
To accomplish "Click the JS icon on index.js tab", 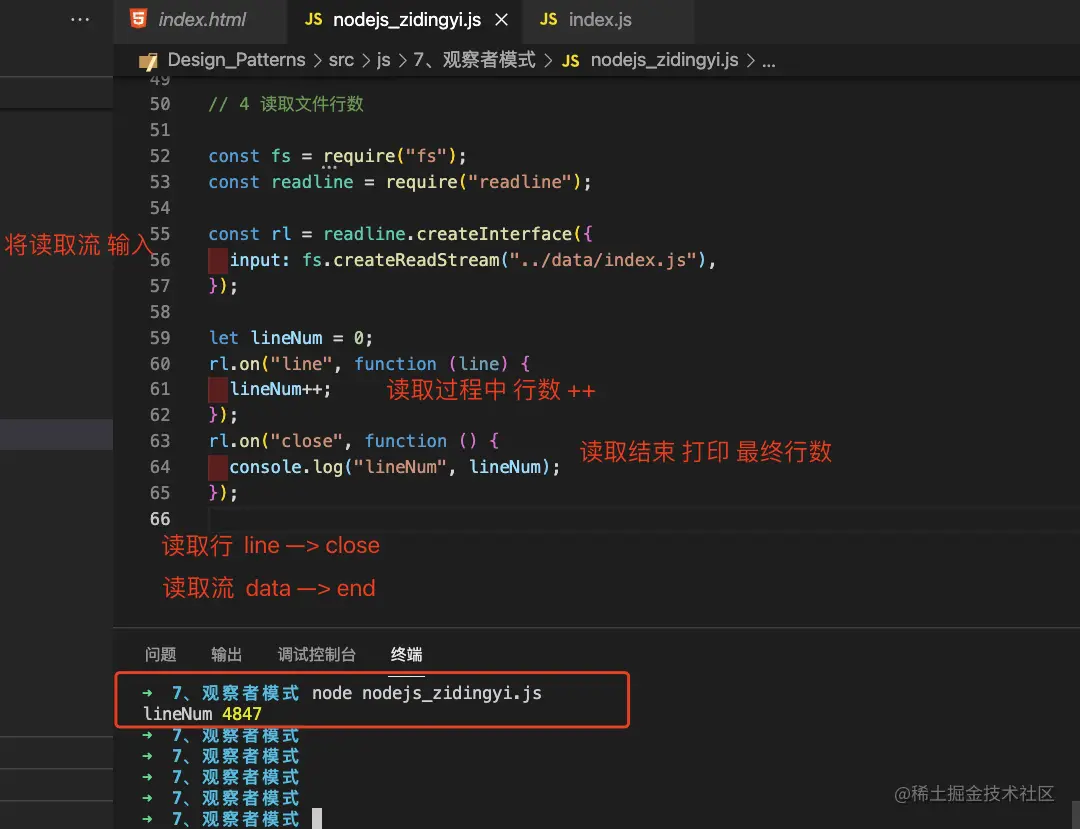I will click(x=548, y=20).
